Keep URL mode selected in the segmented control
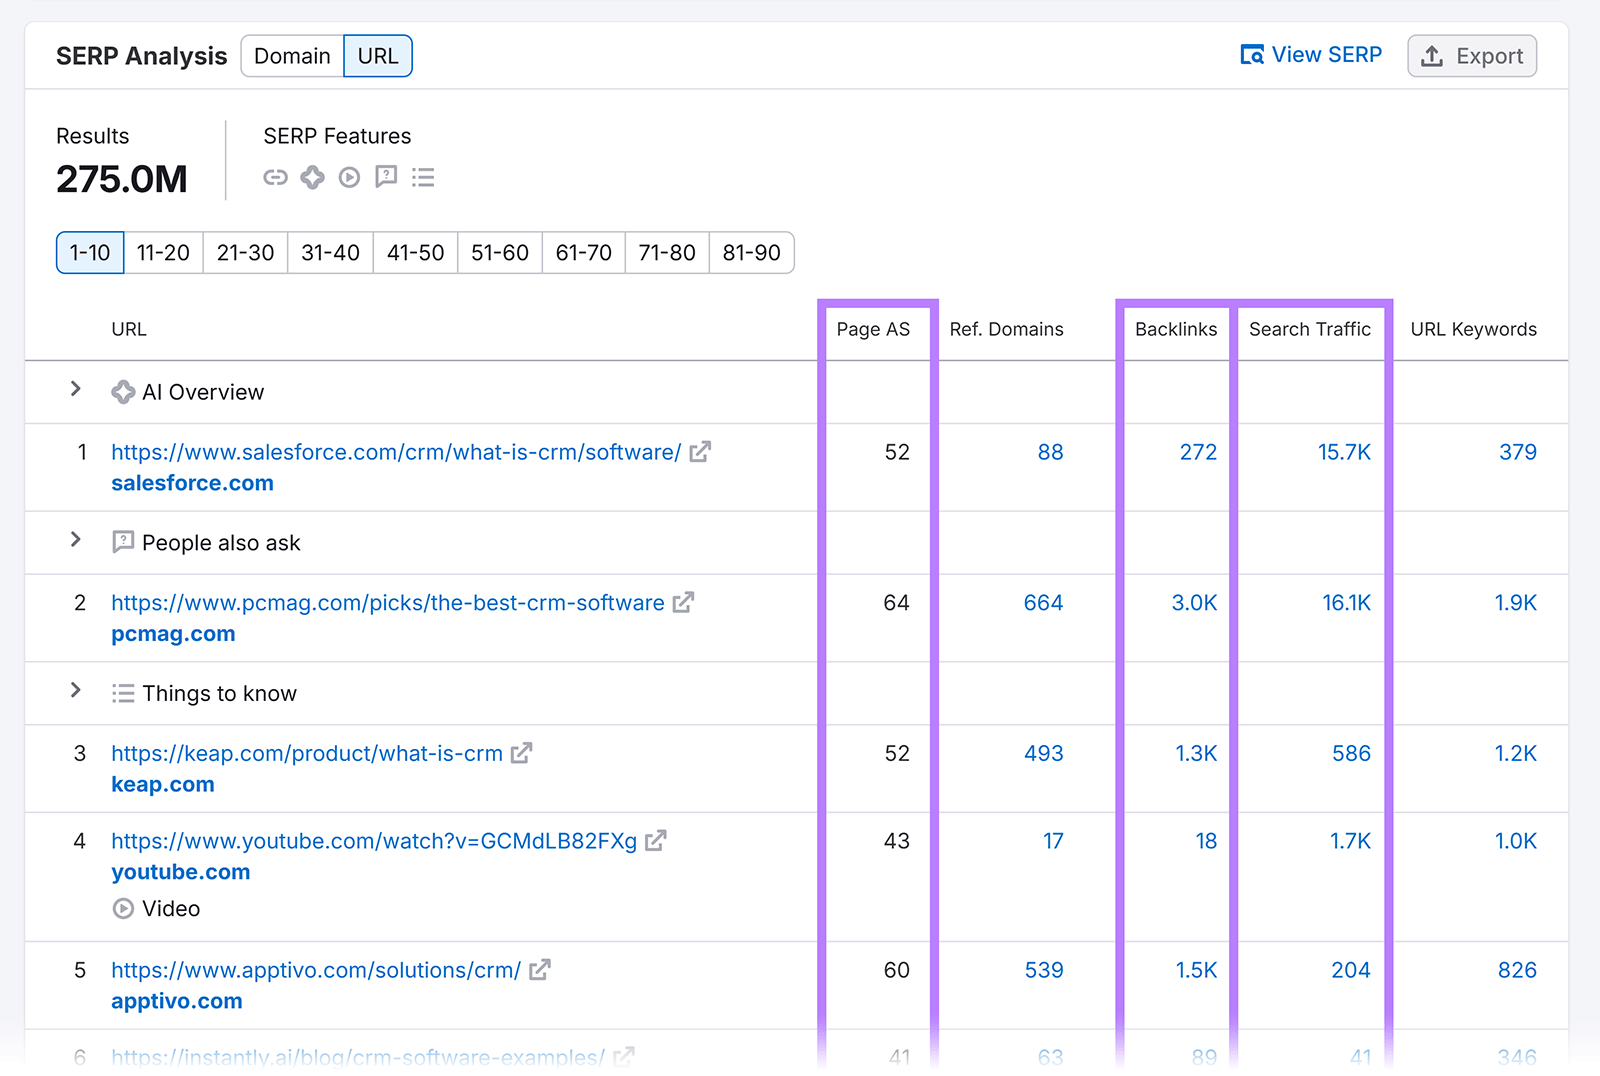1600x1076 pixels. tap(377, 56)
